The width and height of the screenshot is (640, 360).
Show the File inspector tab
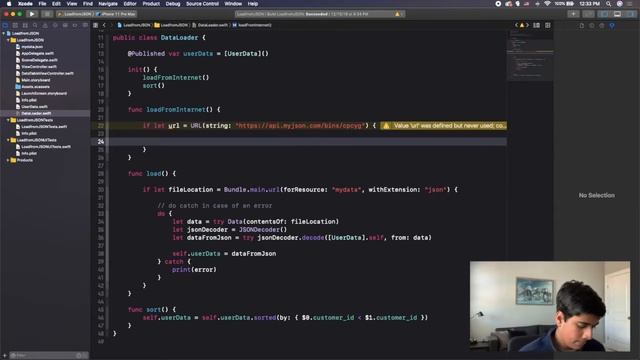(582, 25)
